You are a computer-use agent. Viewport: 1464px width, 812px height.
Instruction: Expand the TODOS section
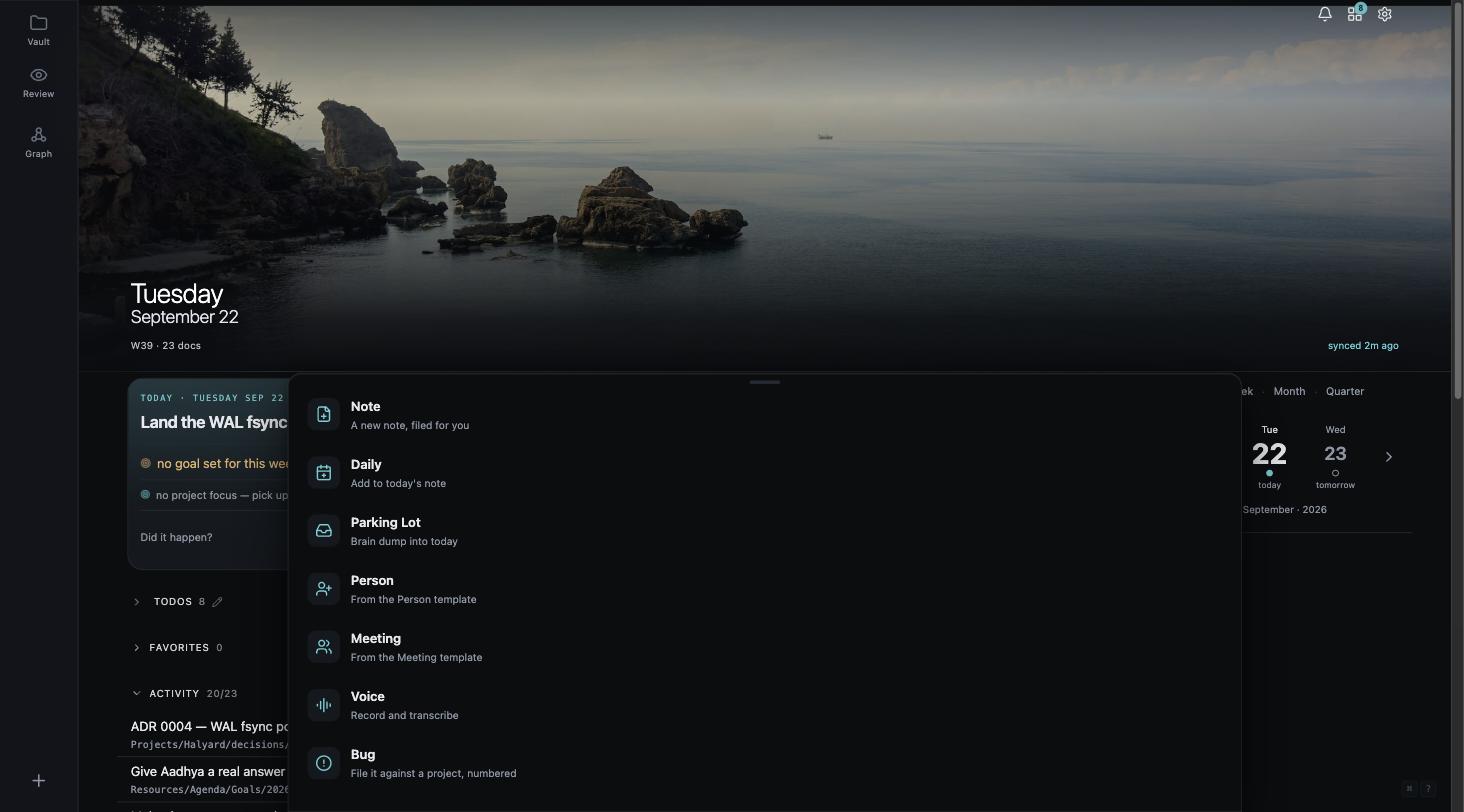tap(137, 602)
